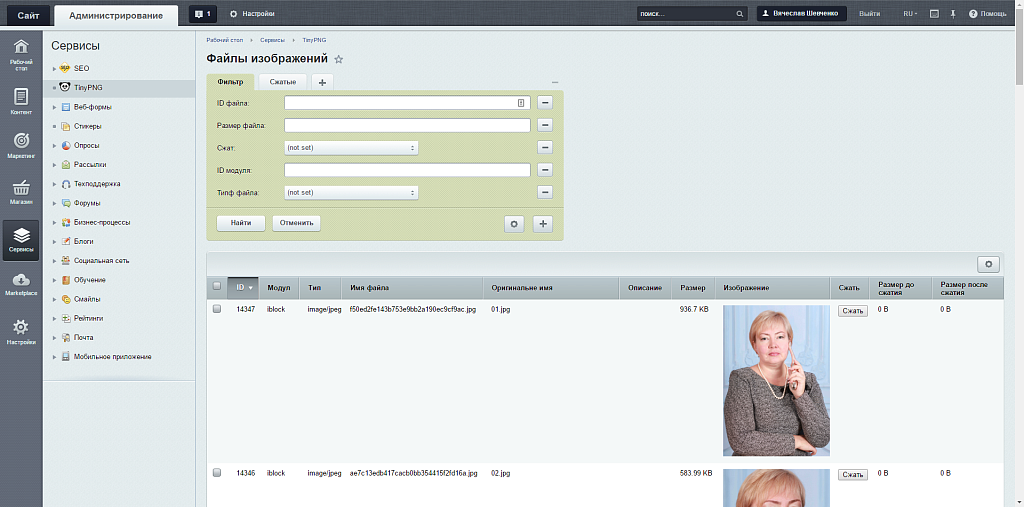Select the Фильтр tab
Image resolution: width=1024 pixels, height=507 pixels.
click(230, 82)
